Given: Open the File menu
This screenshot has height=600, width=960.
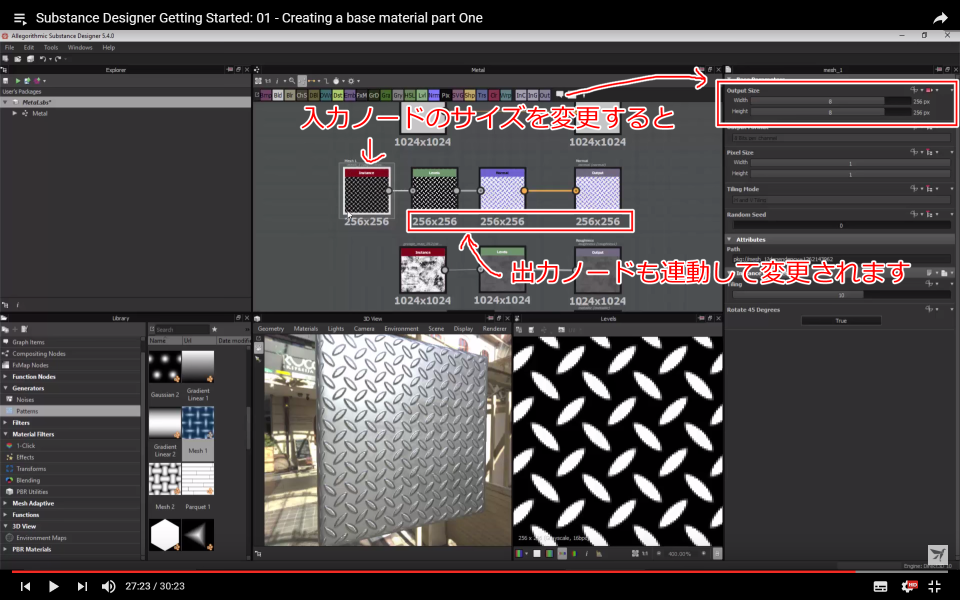Looking at the screenshot, I should click(10, 47).
